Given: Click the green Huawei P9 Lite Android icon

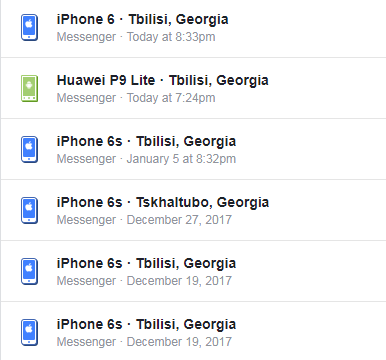Looking at the screenshot, I should point(29,88).
